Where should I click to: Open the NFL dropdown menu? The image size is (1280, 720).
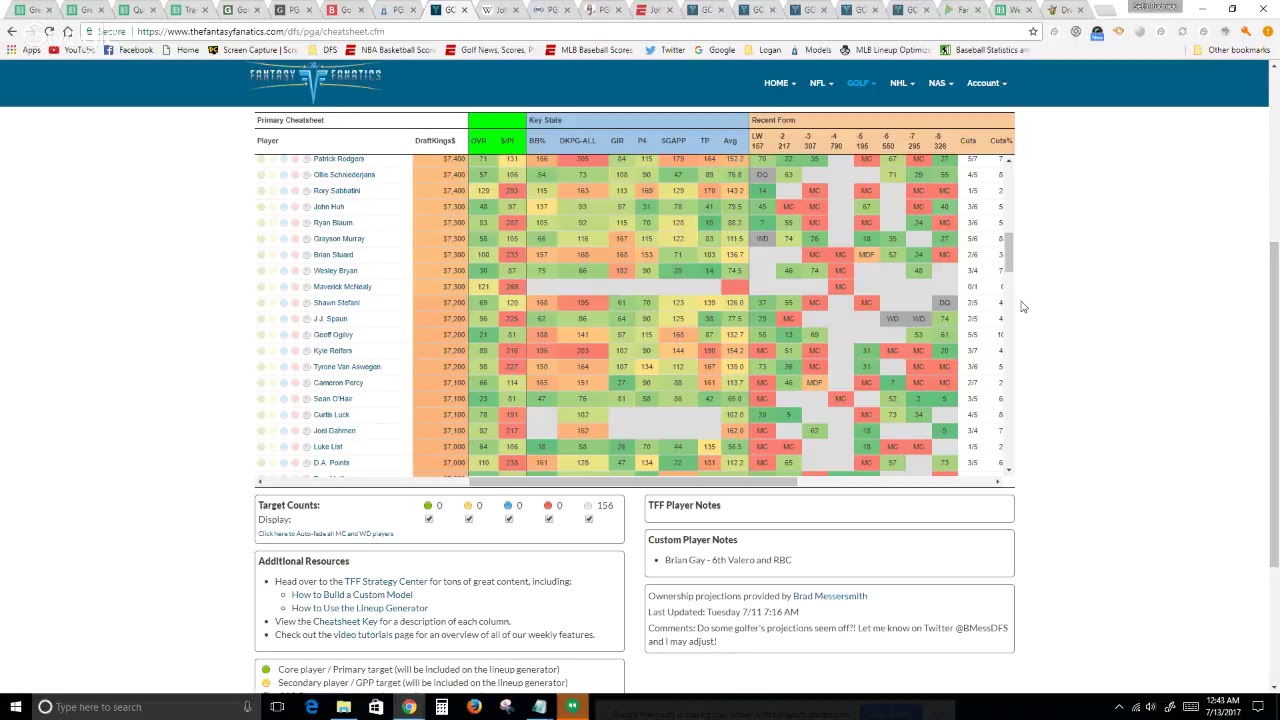[821, 83]
